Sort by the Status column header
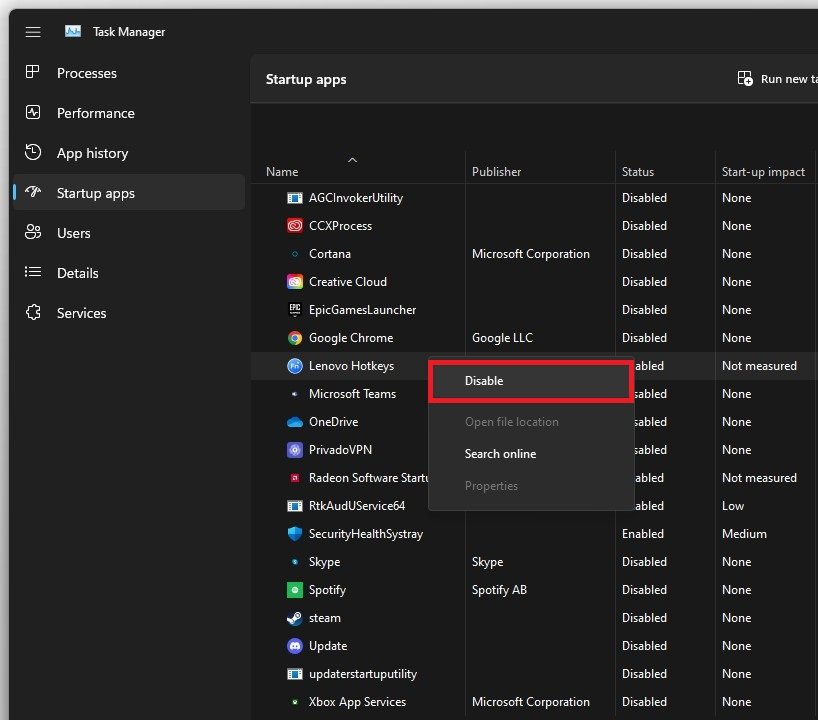The width and height of the screenshot is (818, 720). coord(638,172)
